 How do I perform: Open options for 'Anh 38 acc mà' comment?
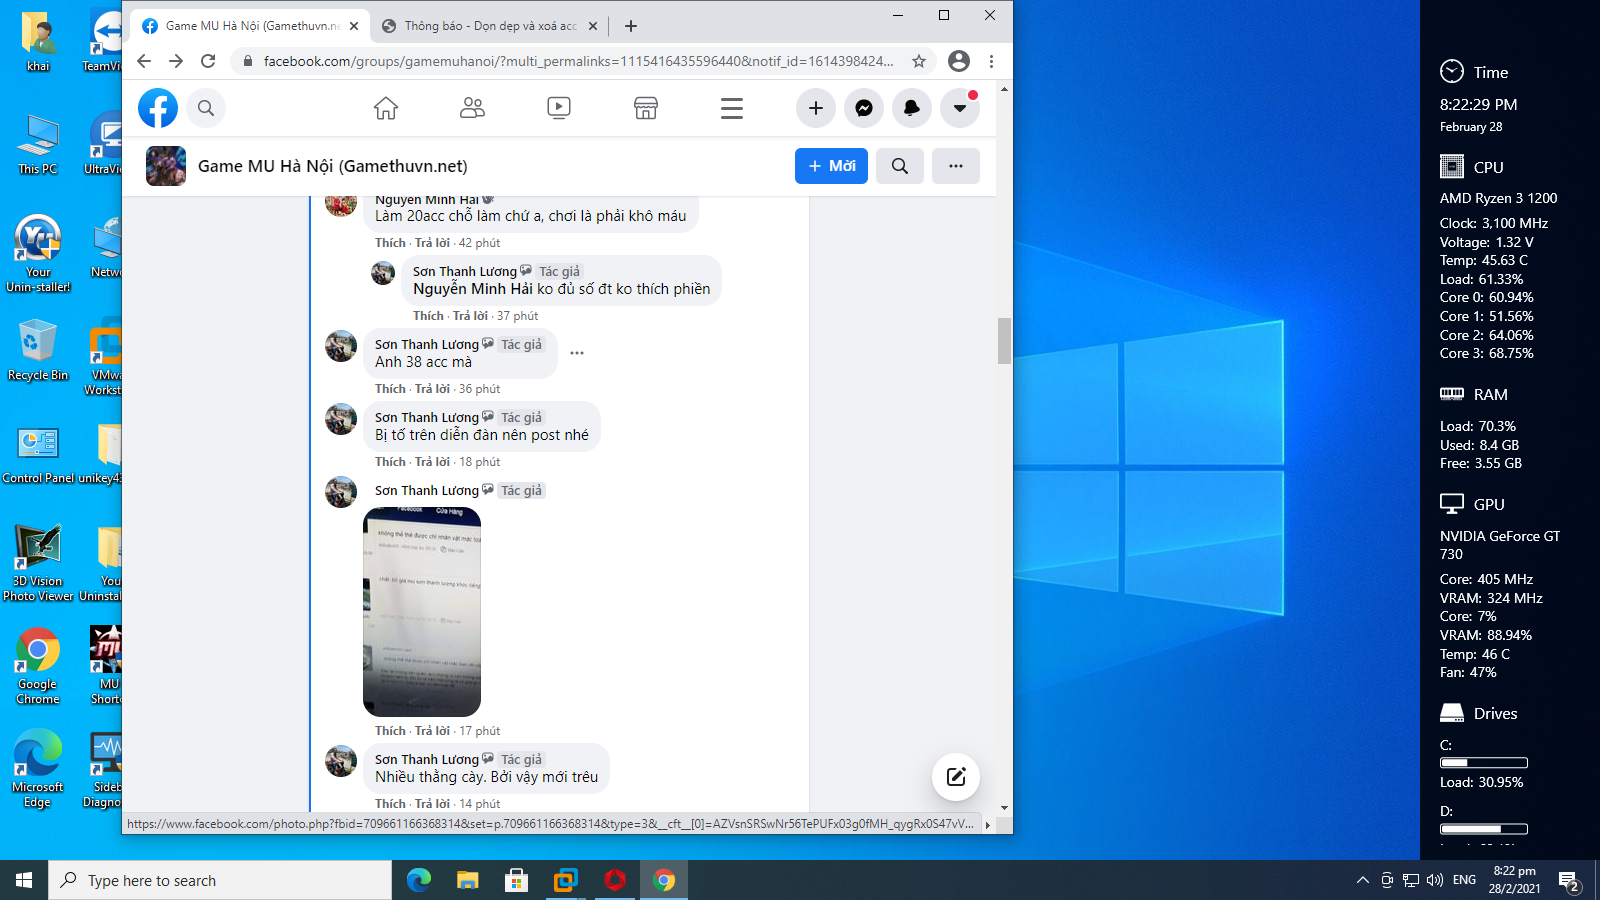click(577, 353)
